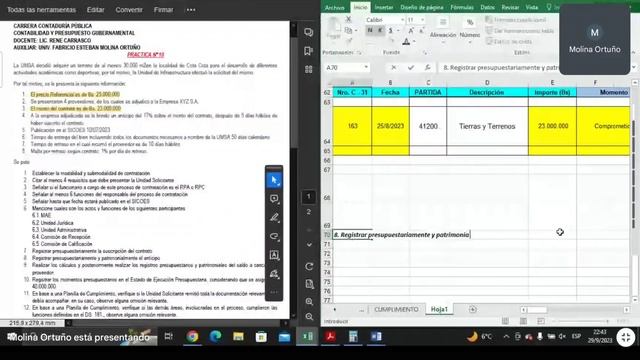Copy selection with Excel copy icon
This screenshot has height=360, width=640.
pyautogui.click(x=348, y=30)
